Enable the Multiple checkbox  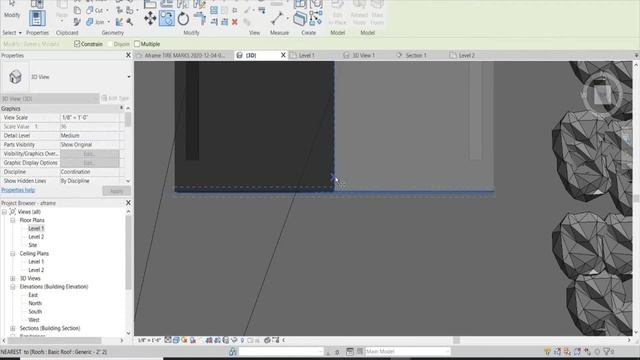coord(137,44)
